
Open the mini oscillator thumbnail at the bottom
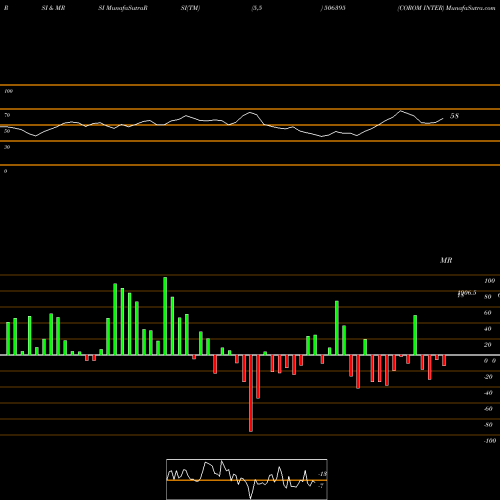[x=247, y=479]
